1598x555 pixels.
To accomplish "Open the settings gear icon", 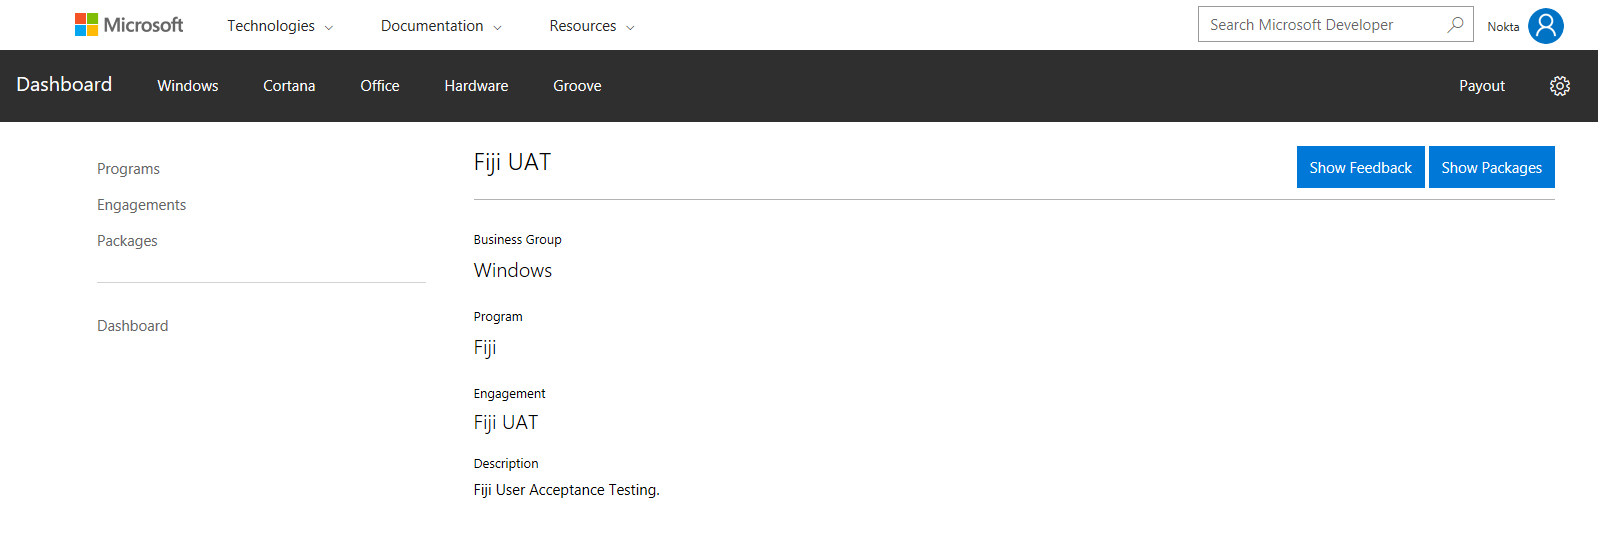I will click(x=1559, y=86).
